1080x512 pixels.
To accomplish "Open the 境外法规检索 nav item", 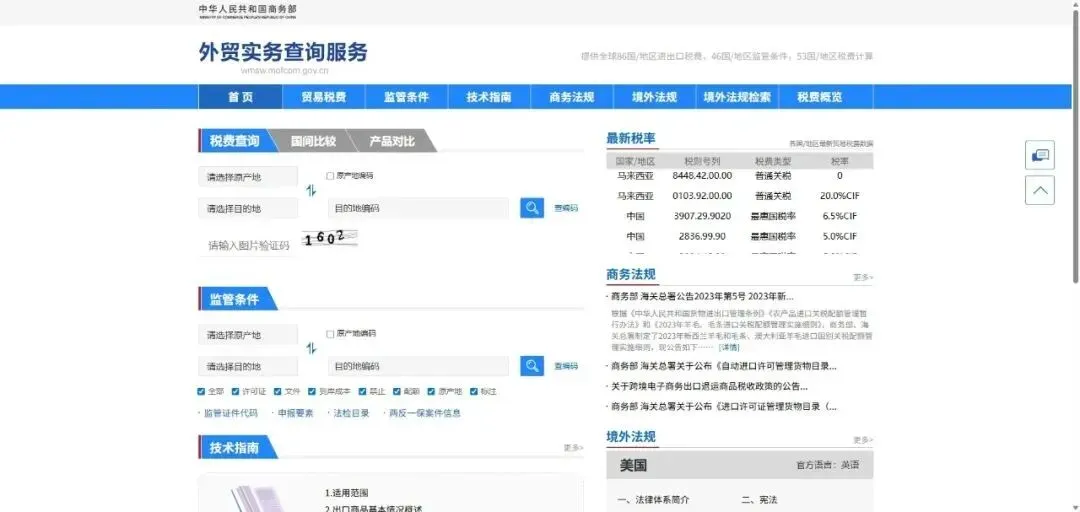I will coord(737,97).
